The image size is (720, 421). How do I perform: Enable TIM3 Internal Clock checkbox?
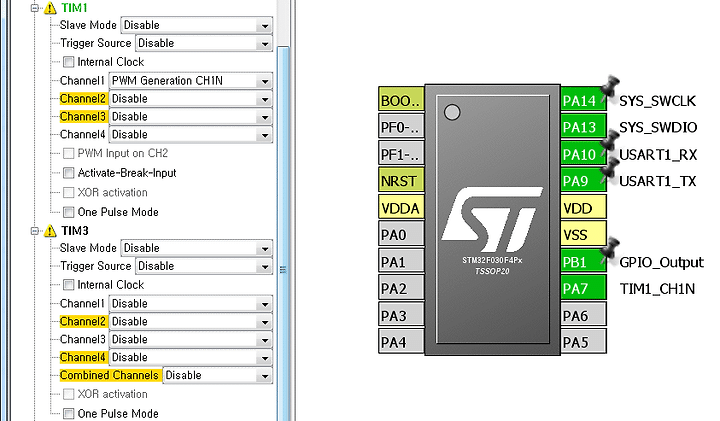tap(68, 285)
